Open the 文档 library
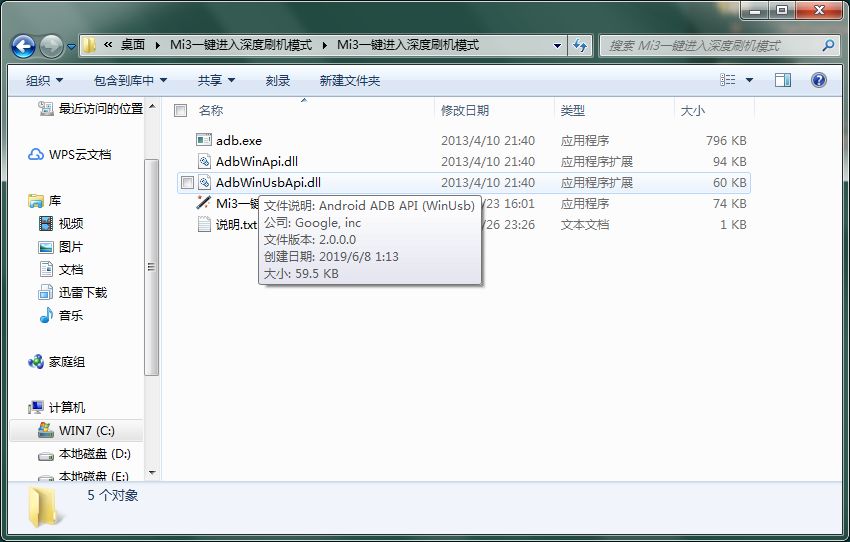The image size is (850, 542). point(71,269)
